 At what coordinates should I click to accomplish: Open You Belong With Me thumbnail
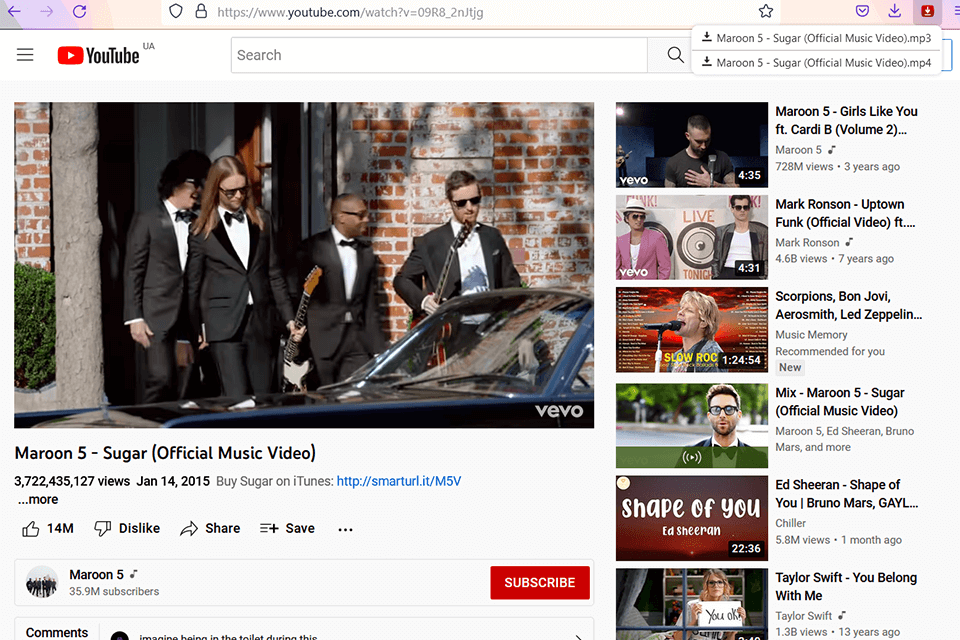[x=692, y=604]
